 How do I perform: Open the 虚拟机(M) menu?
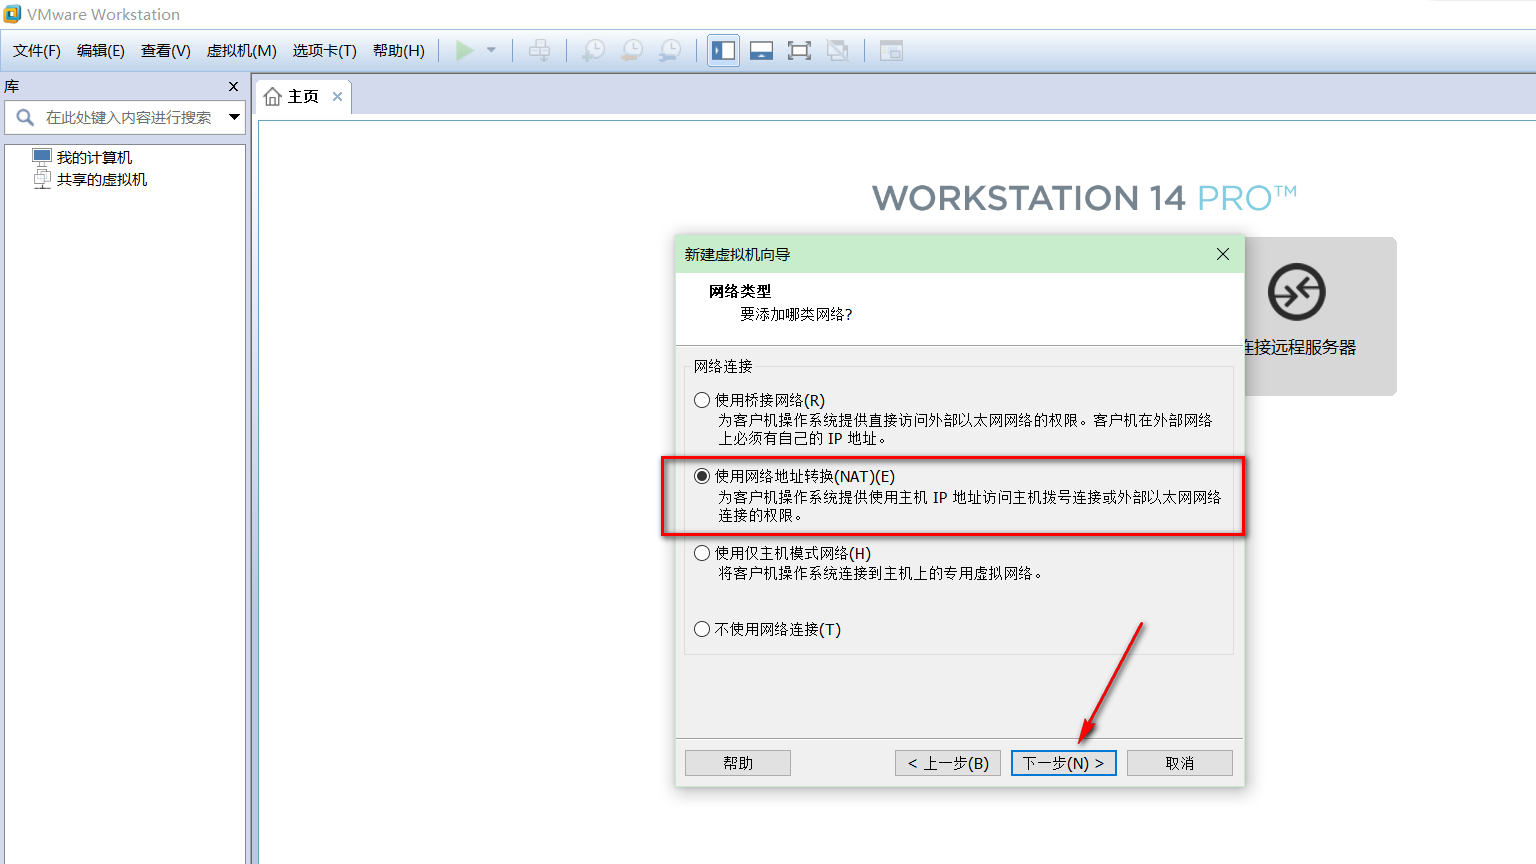click(x=240, y=50)
